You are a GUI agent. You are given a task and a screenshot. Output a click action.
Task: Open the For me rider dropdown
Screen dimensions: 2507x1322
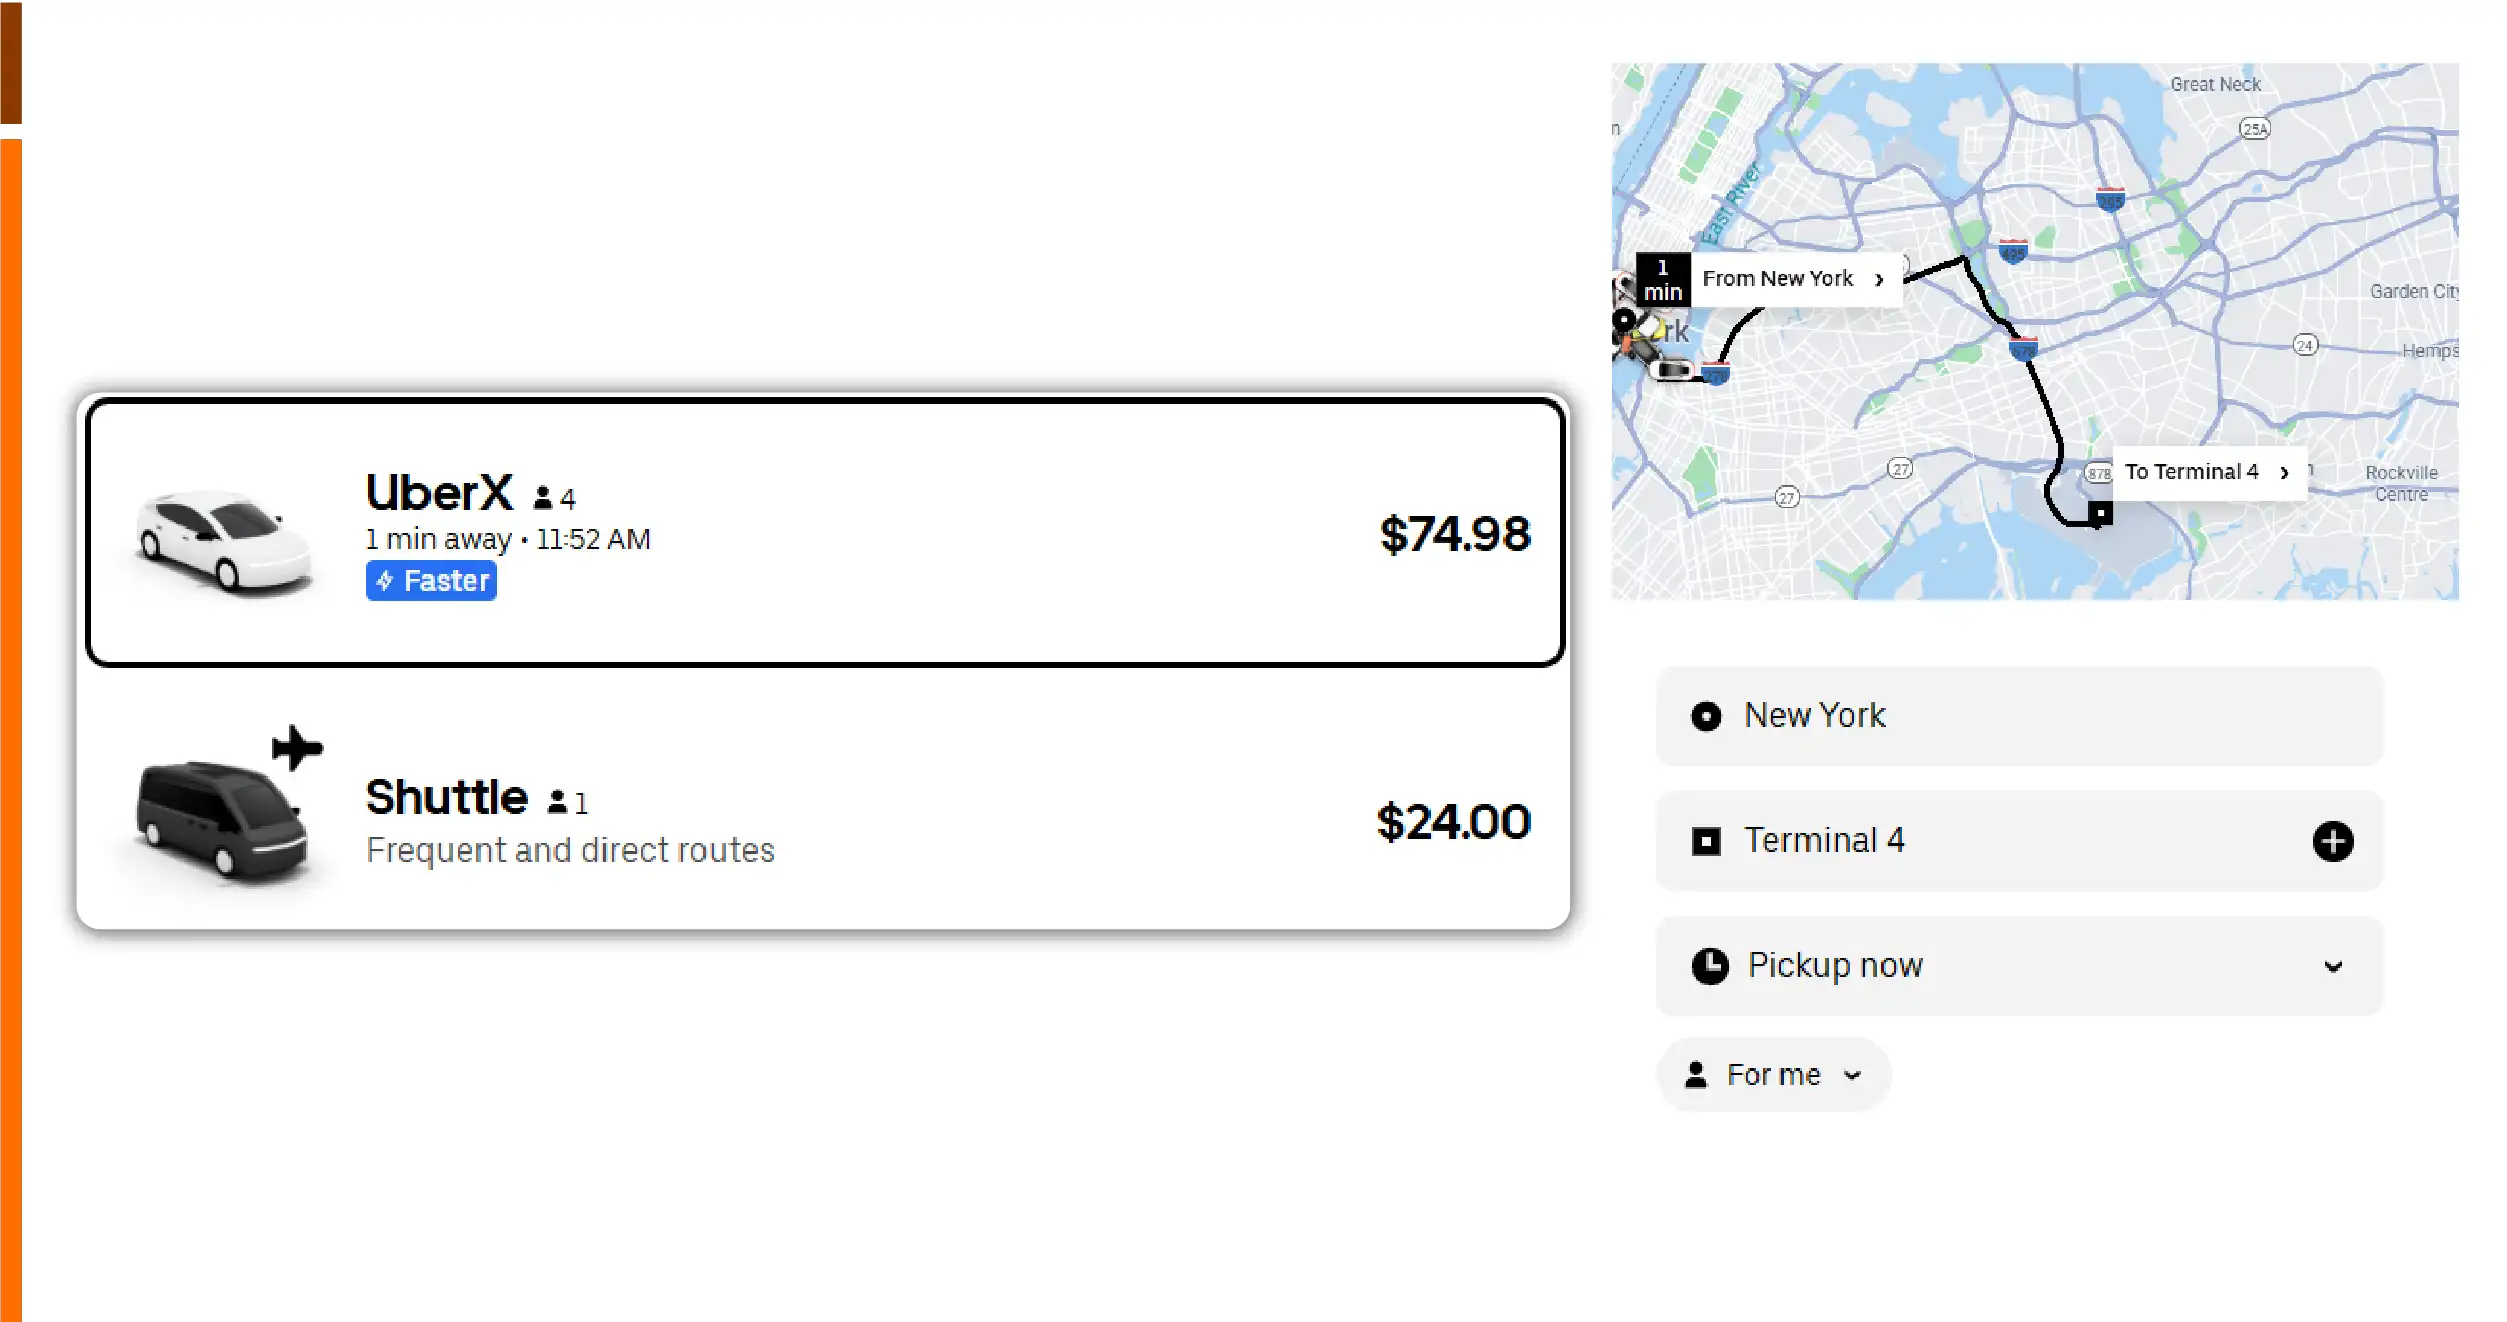(x=1773, y=1075)
